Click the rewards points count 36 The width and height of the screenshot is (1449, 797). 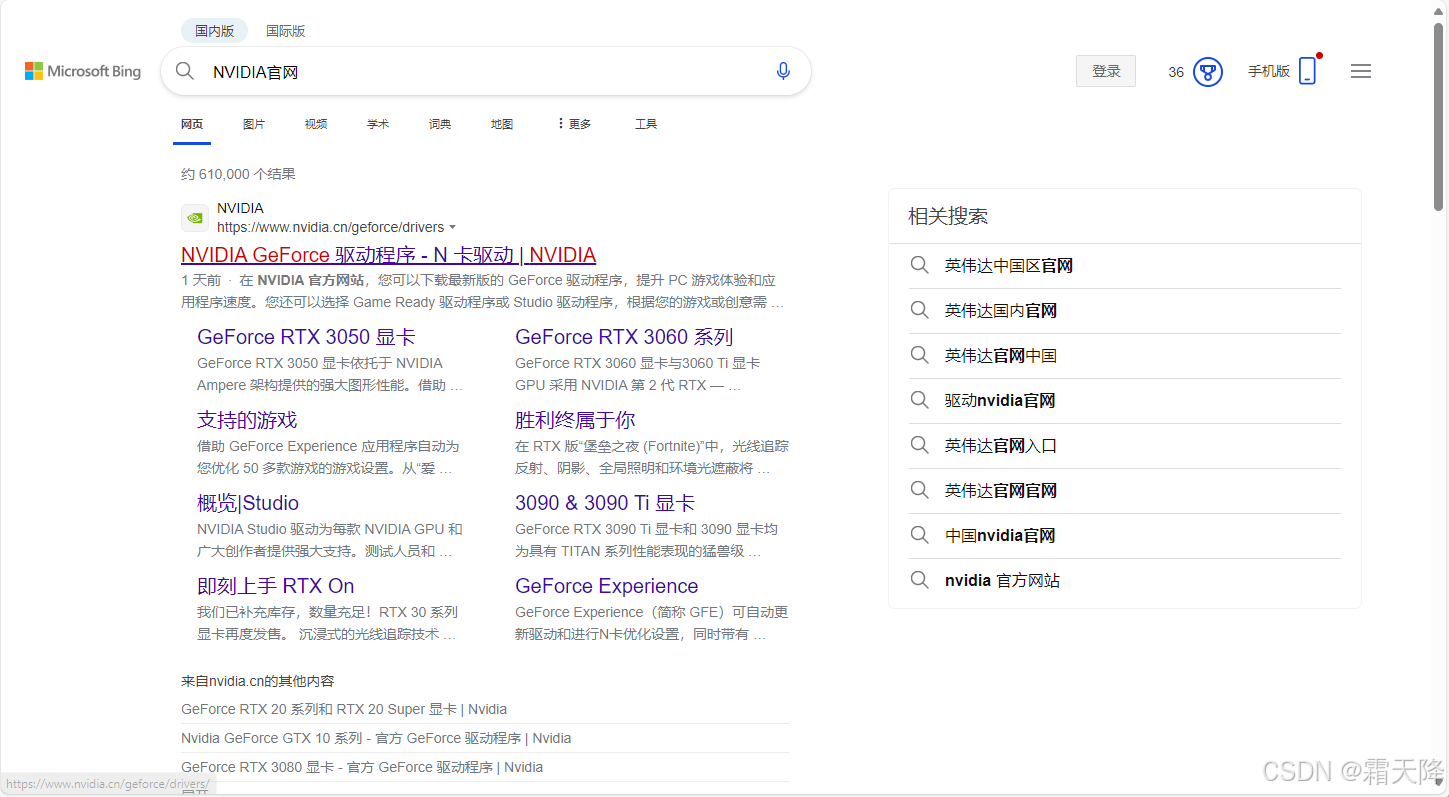click(1176, 72)
